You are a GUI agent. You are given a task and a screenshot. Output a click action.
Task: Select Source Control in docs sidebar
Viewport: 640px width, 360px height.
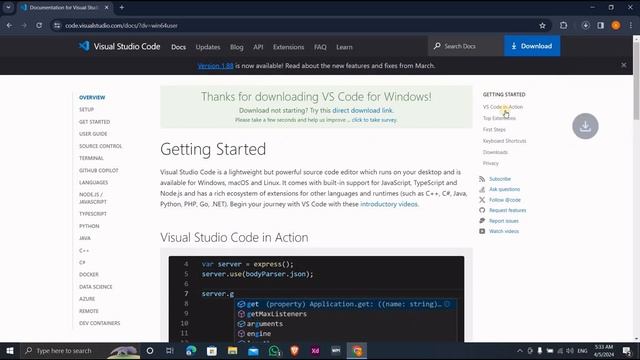100,146
